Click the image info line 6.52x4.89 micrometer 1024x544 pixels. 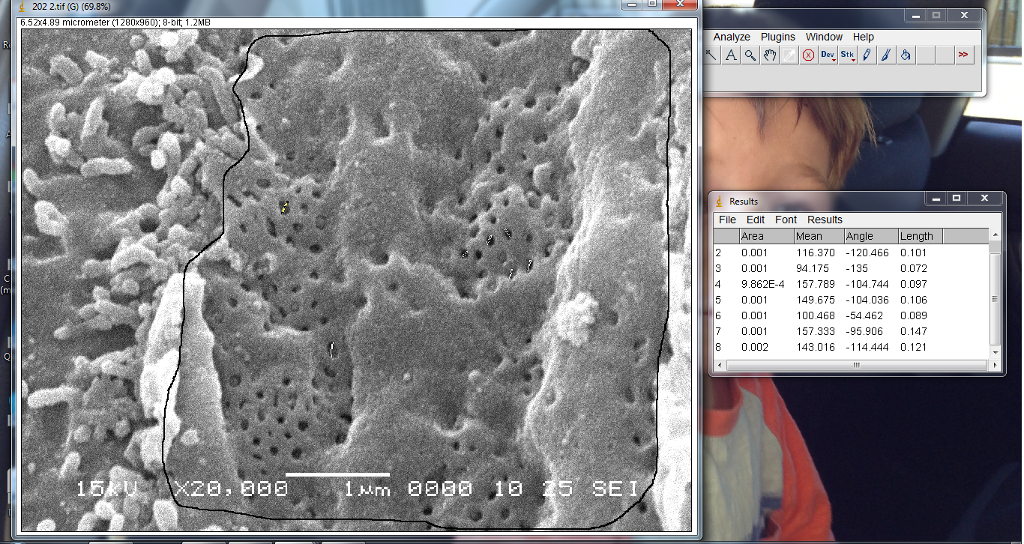click(116, 22)
